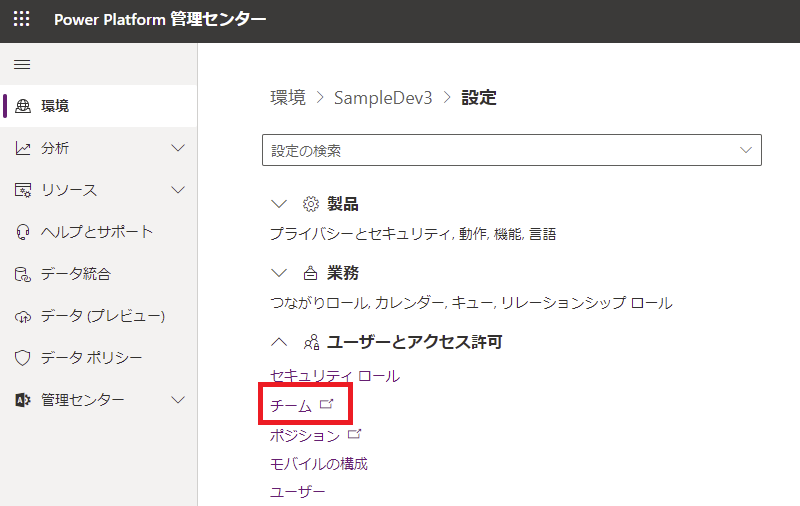The height and width of the screenshot is (506, 800).
Task: Click the ヘルプとサポート headset icon
Action: click(22, 232)
